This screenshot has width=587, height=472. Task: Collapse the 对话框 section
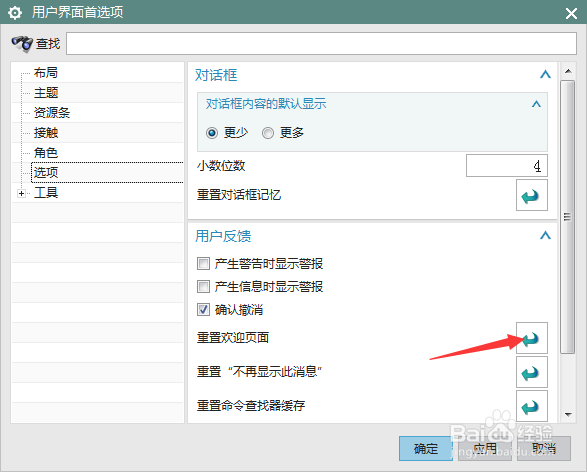(x=545, y=75)
